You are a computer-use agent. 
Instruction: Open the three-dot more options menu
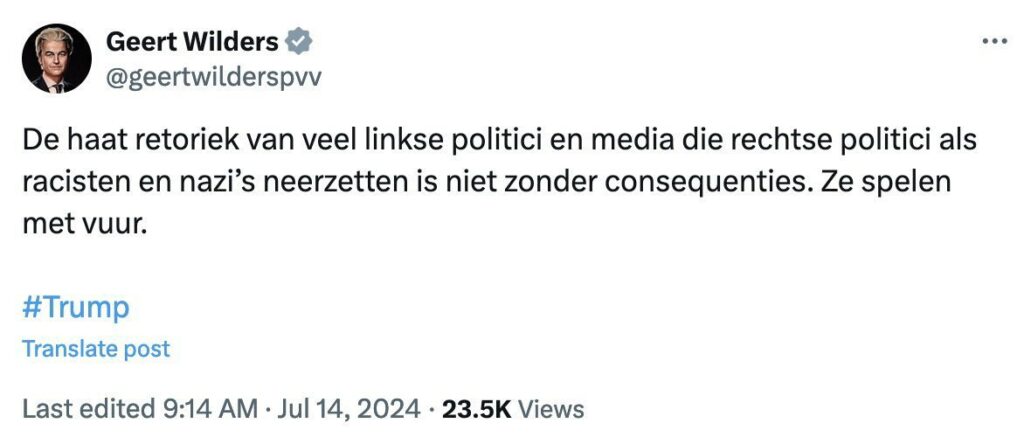993,42
